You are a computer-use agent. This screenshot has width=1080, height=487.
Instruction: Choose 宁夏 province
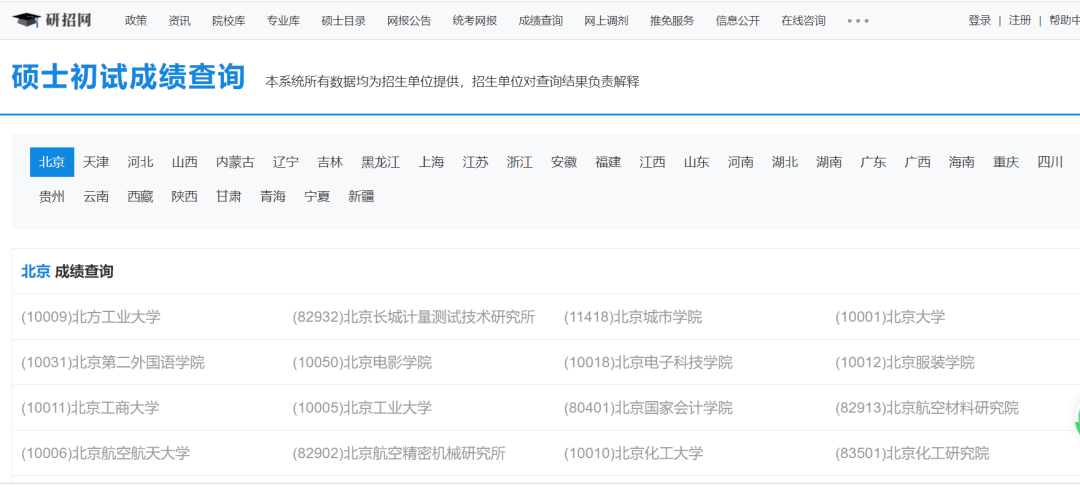pos(317,196)
